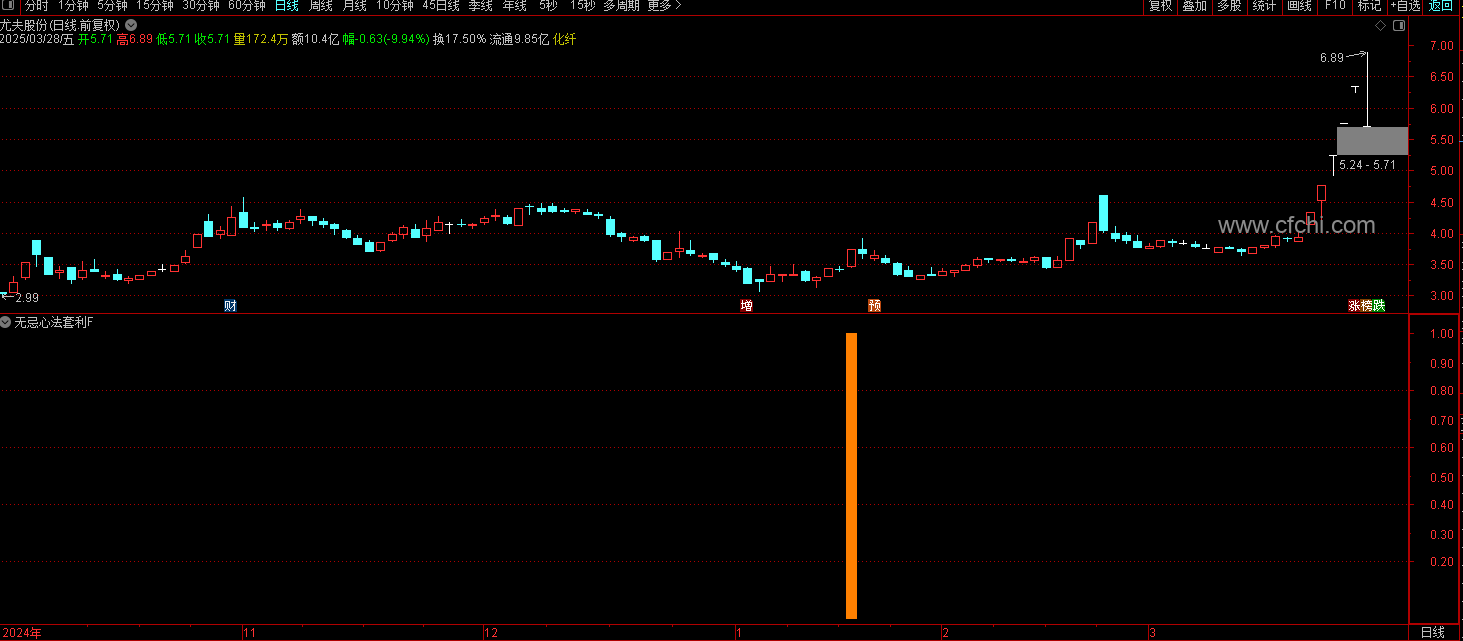This screenshot has width=1463, height=641.
Task: Click the 量172.4万 volume value
Action: pyautogui.click(x=261, y=39)
